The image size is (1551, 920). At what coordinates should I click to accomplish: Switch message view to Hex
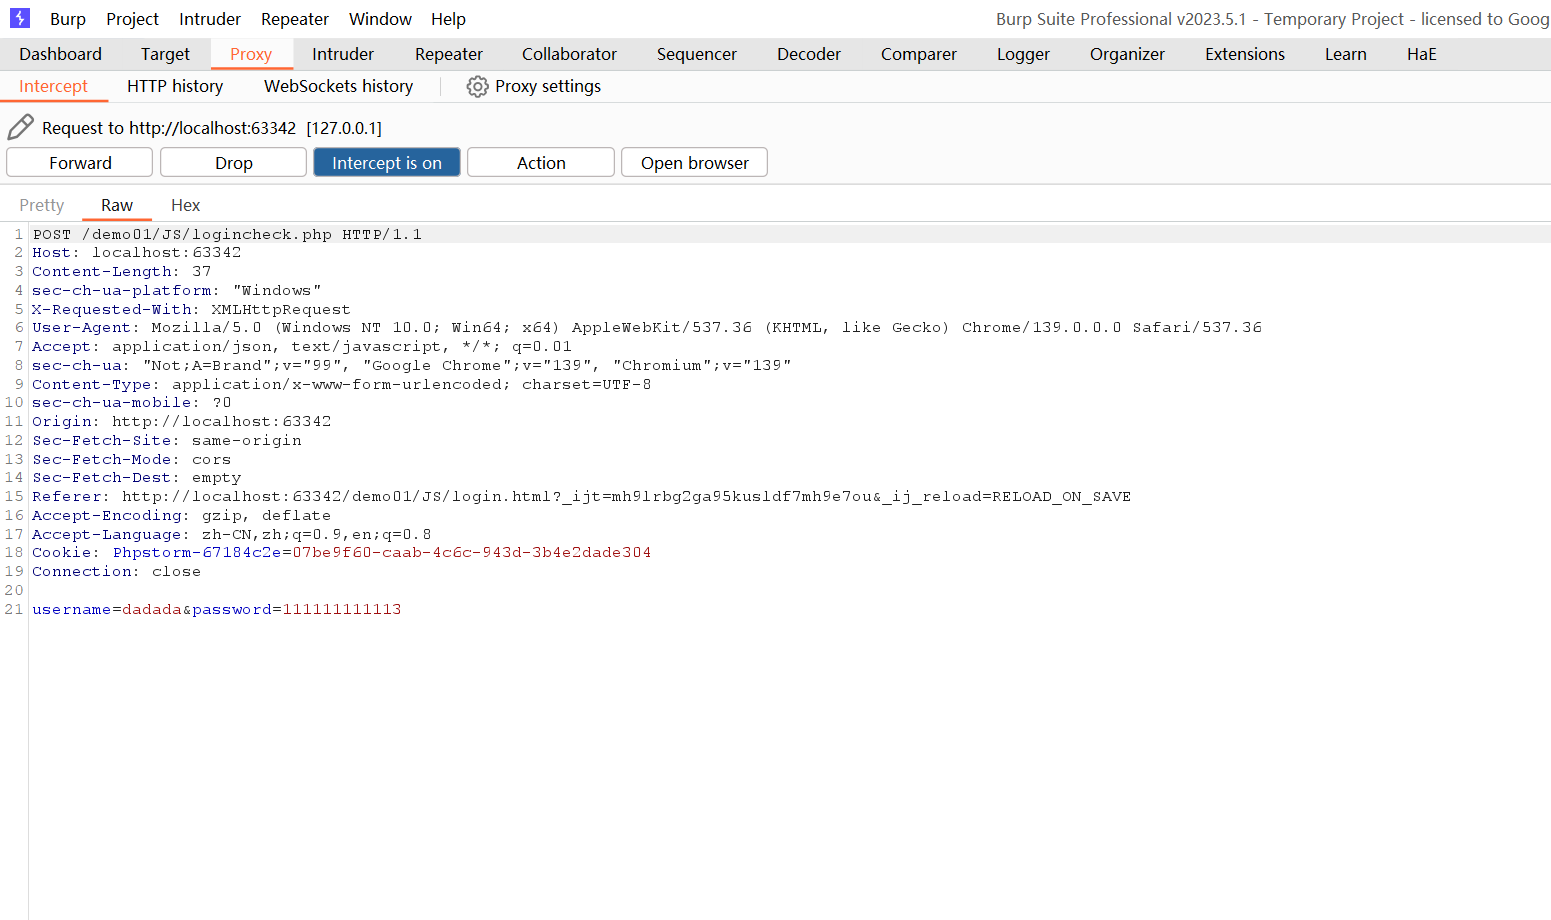point(185,205)
